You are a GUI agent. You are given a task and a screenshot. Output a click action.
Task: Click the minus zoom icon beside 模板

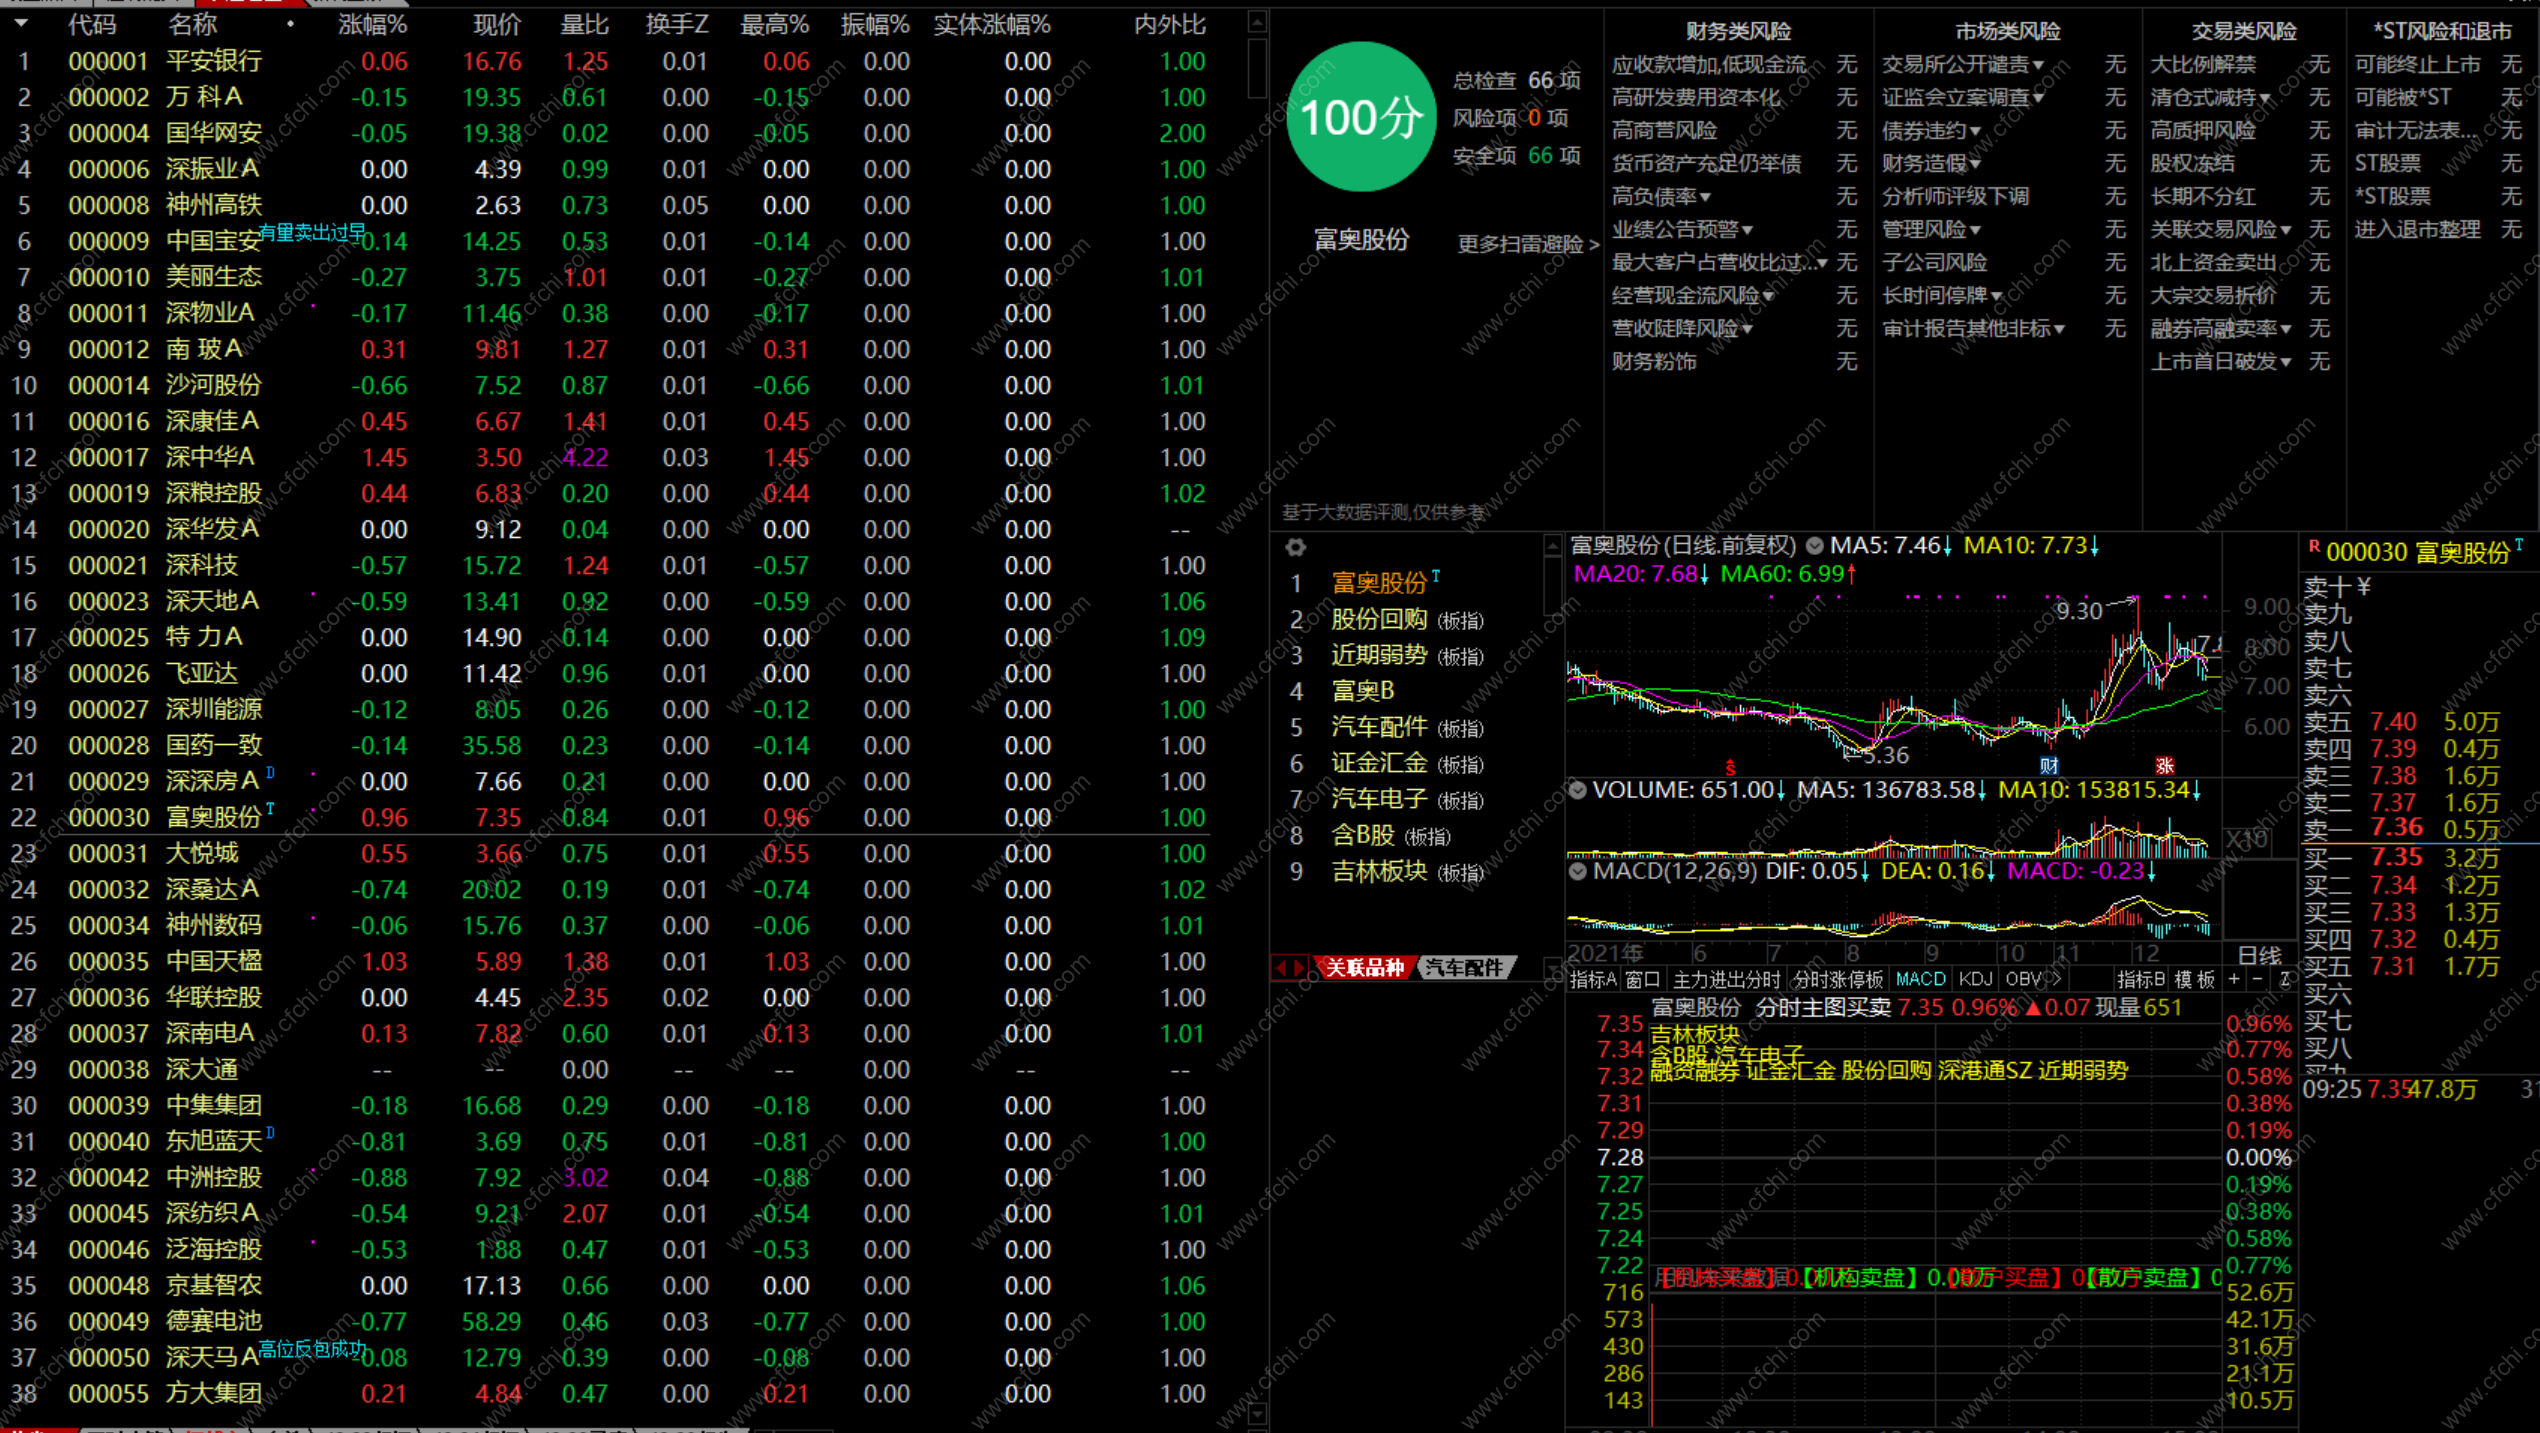pos(2258,979)
